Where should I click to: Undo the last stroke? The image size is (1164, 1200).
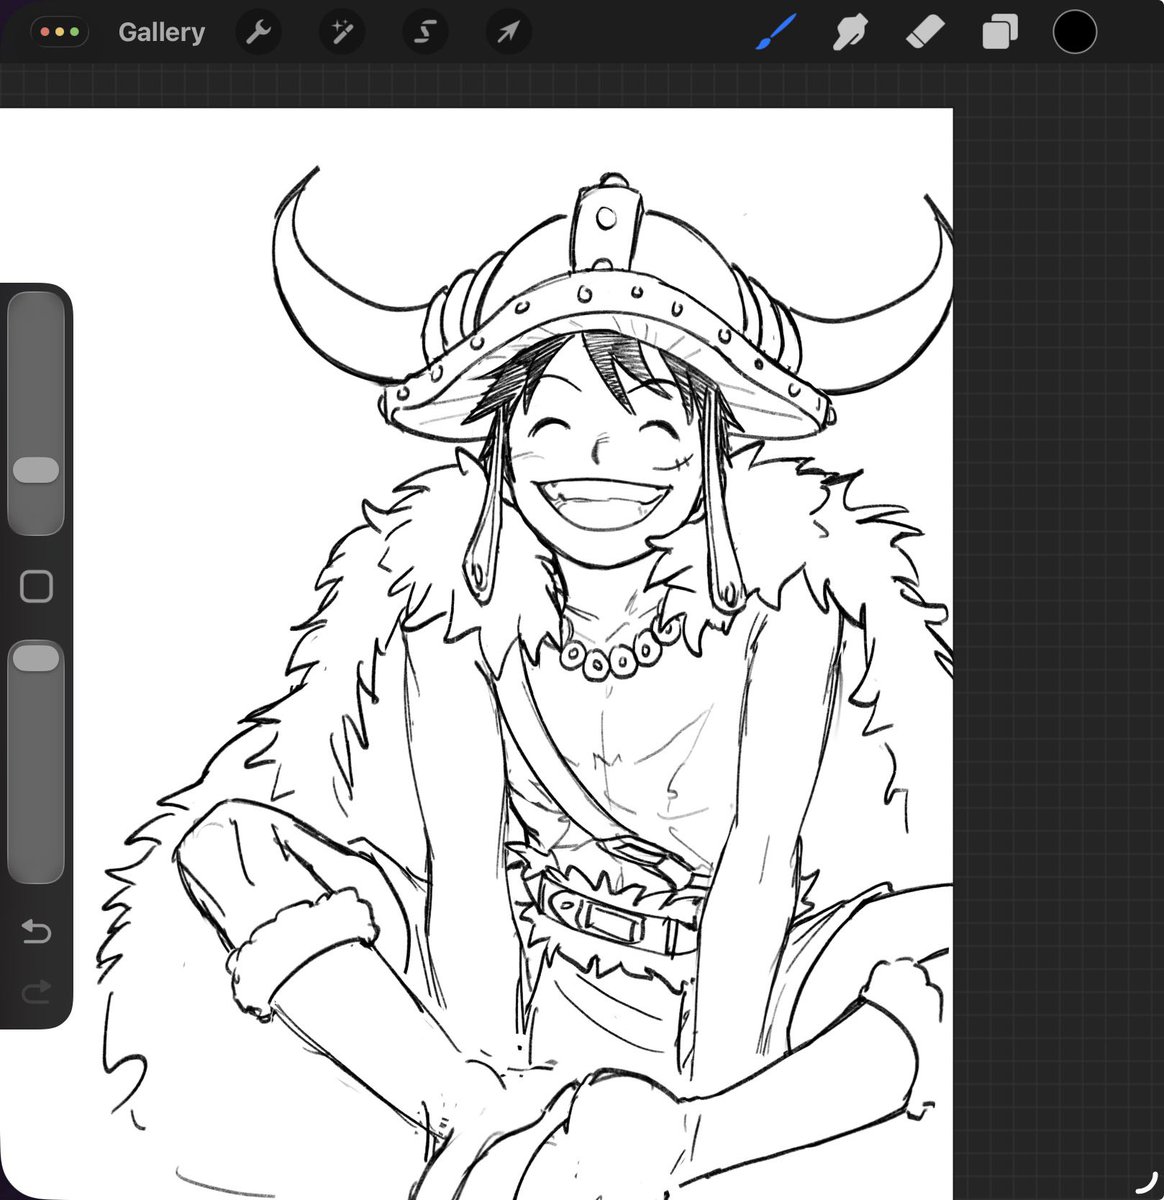point(36,932)
